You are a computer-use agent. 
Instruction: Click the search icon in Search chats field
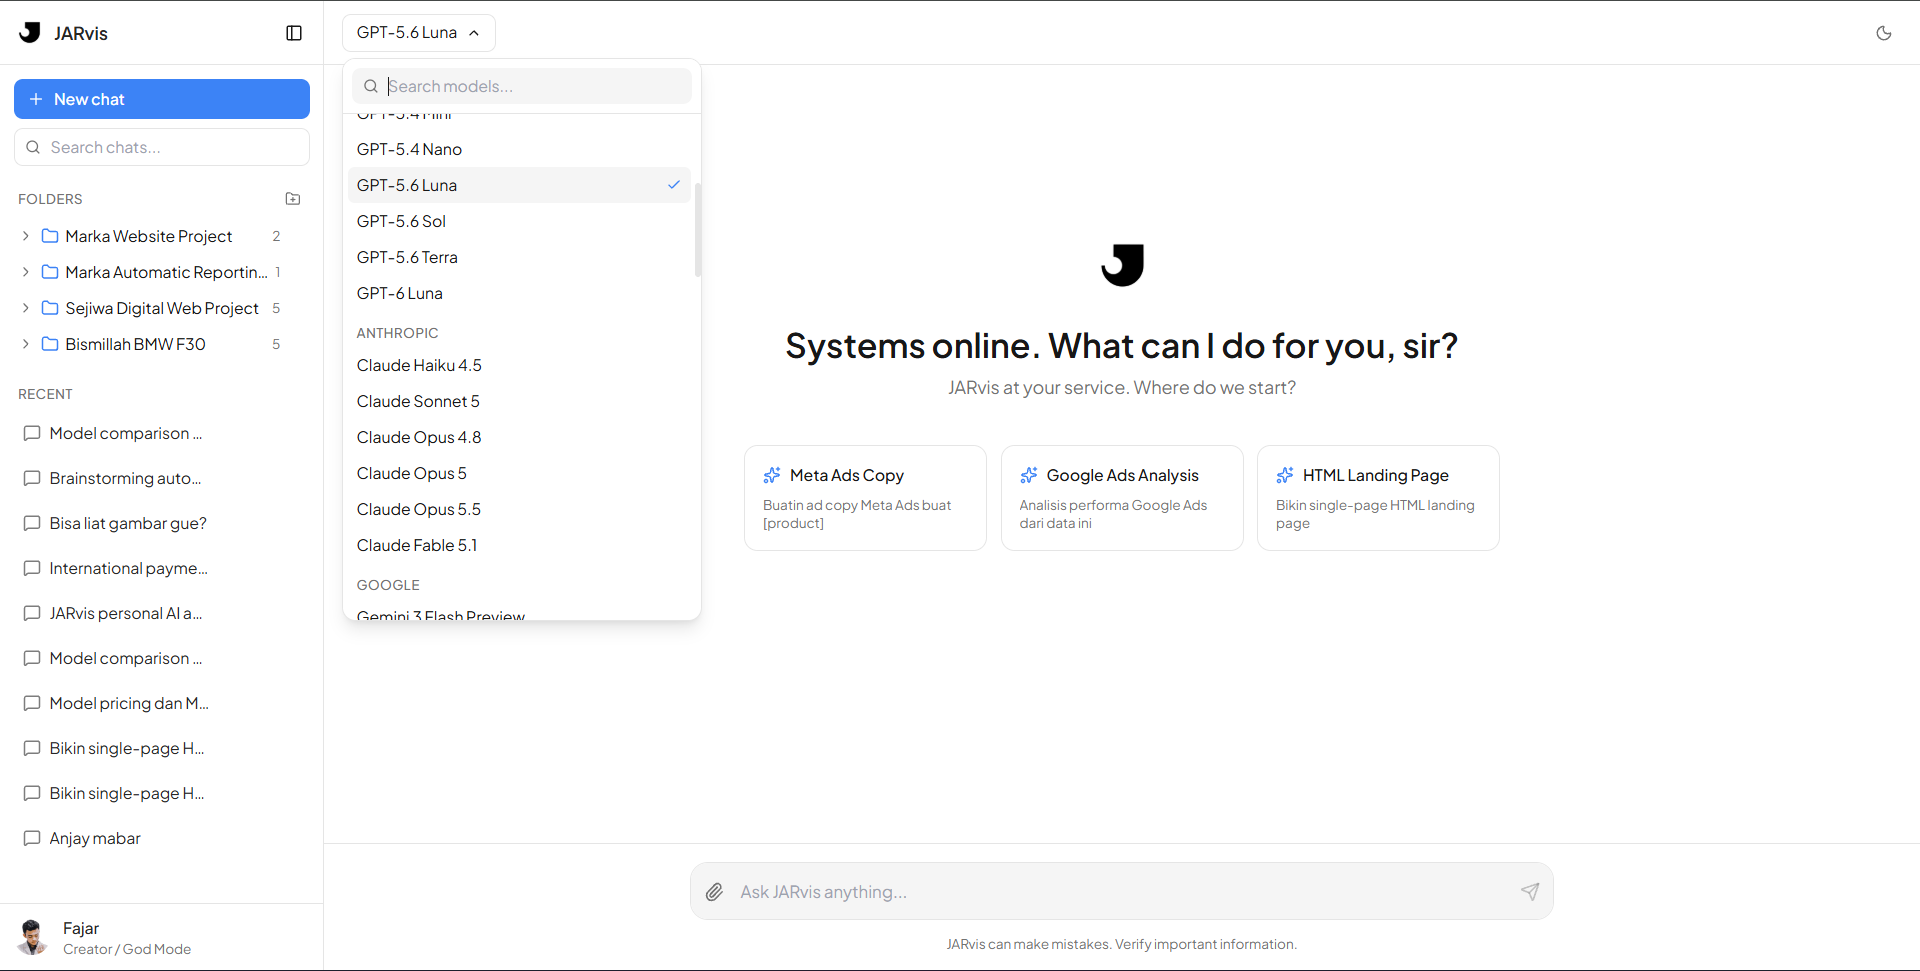(33, 147)
